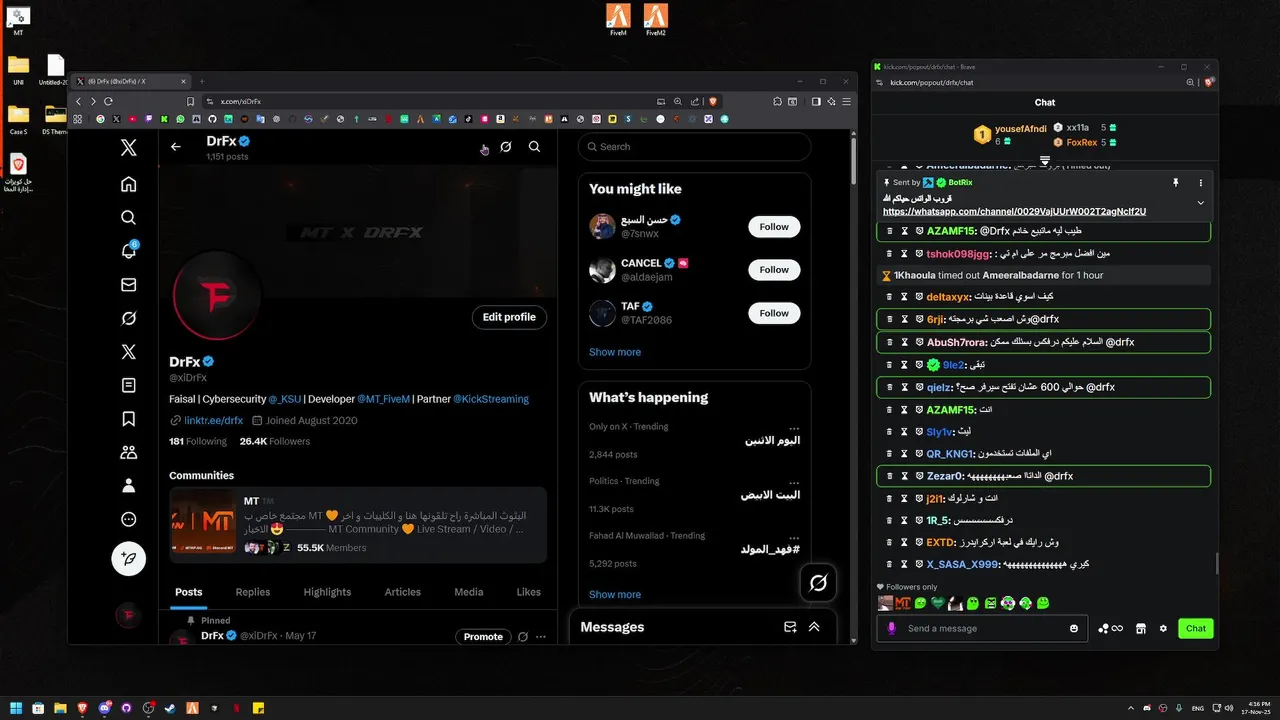
Task: Open the FiveM desktop shortcut
Action: click(x=618, y=20)
